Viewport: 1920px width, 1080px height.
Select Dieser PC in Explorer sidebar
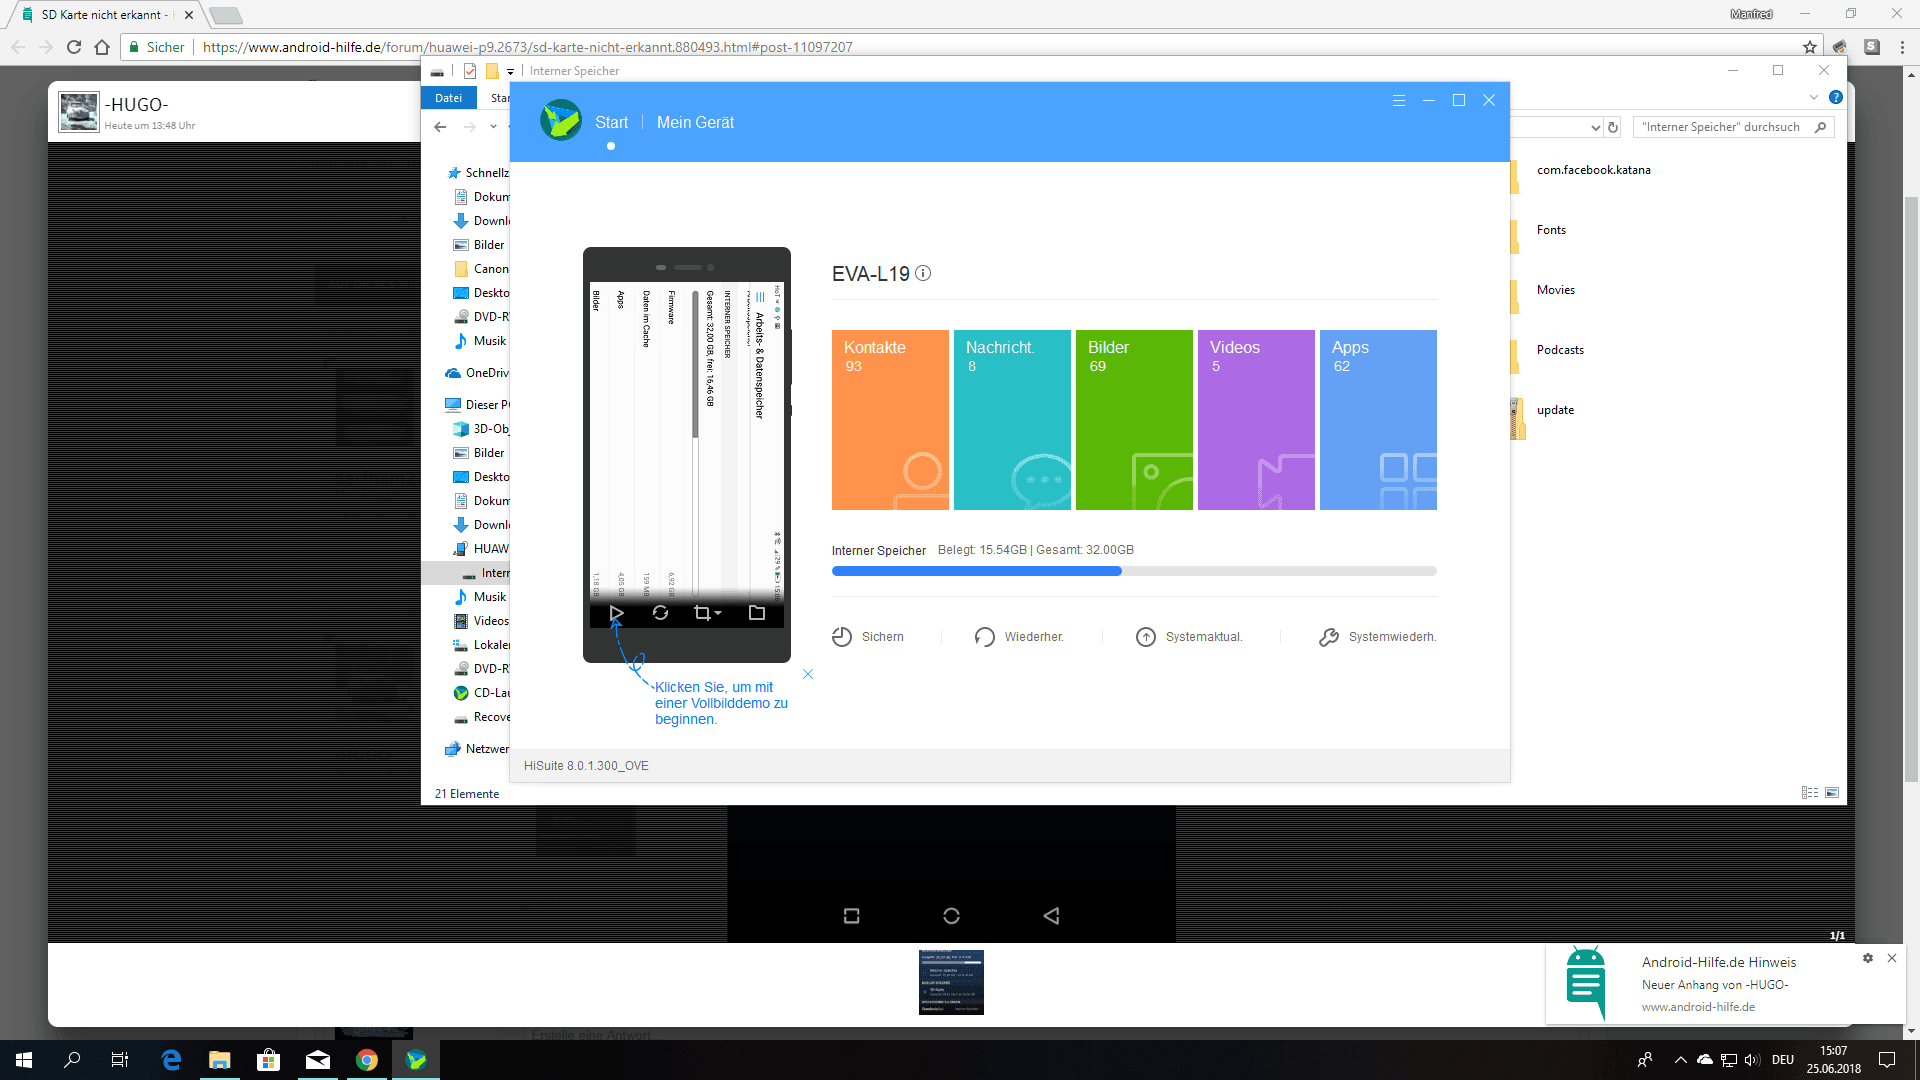(476, 405)
